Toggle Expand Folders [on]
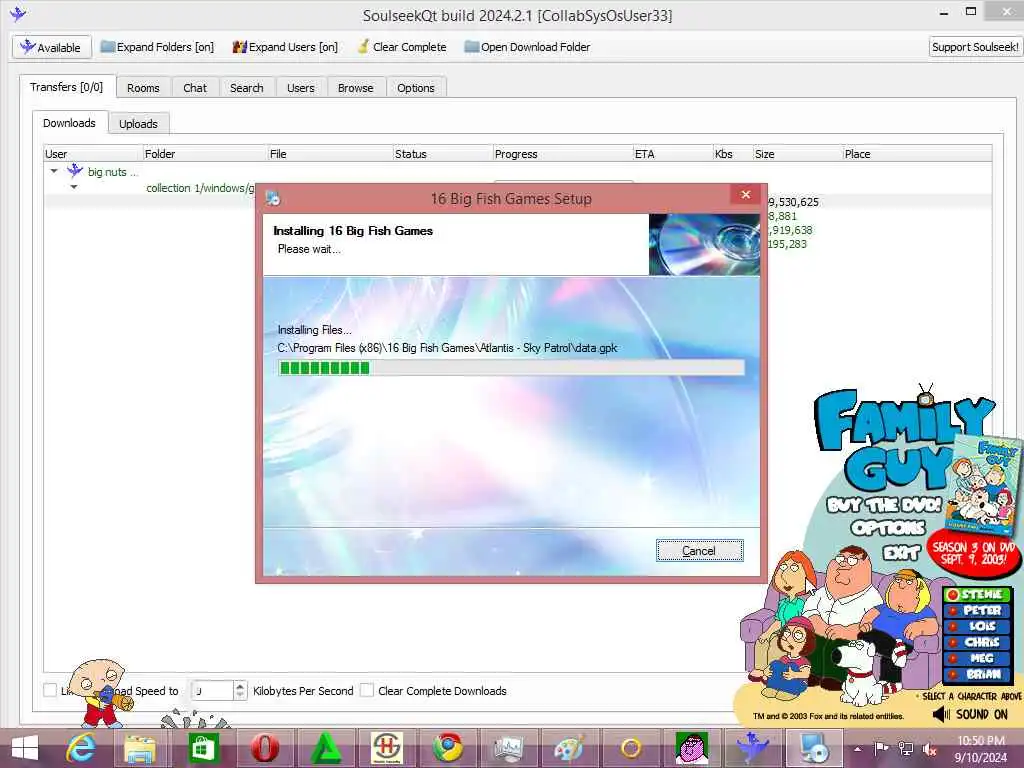This screenshot has width=1024, height=768. pyautogui.click(x=157, y=47)
